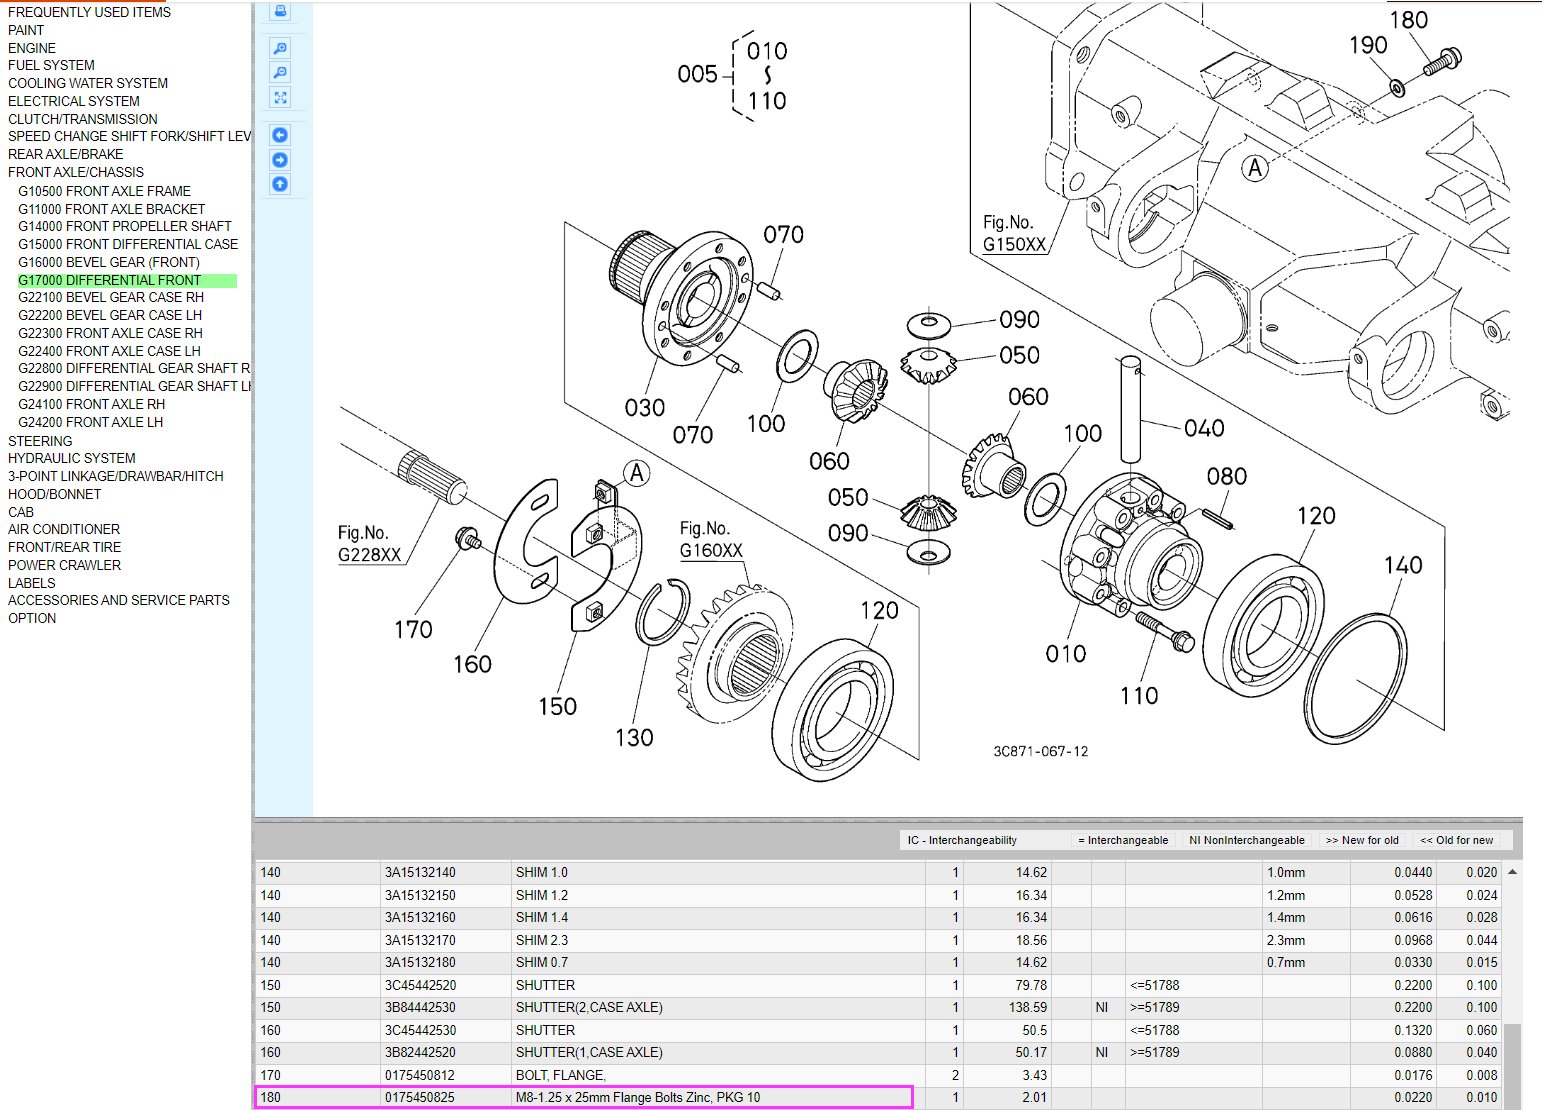Open G16000 BEVEL GEAR (FRONT) figure
1542x1110 pixels.
109,262
